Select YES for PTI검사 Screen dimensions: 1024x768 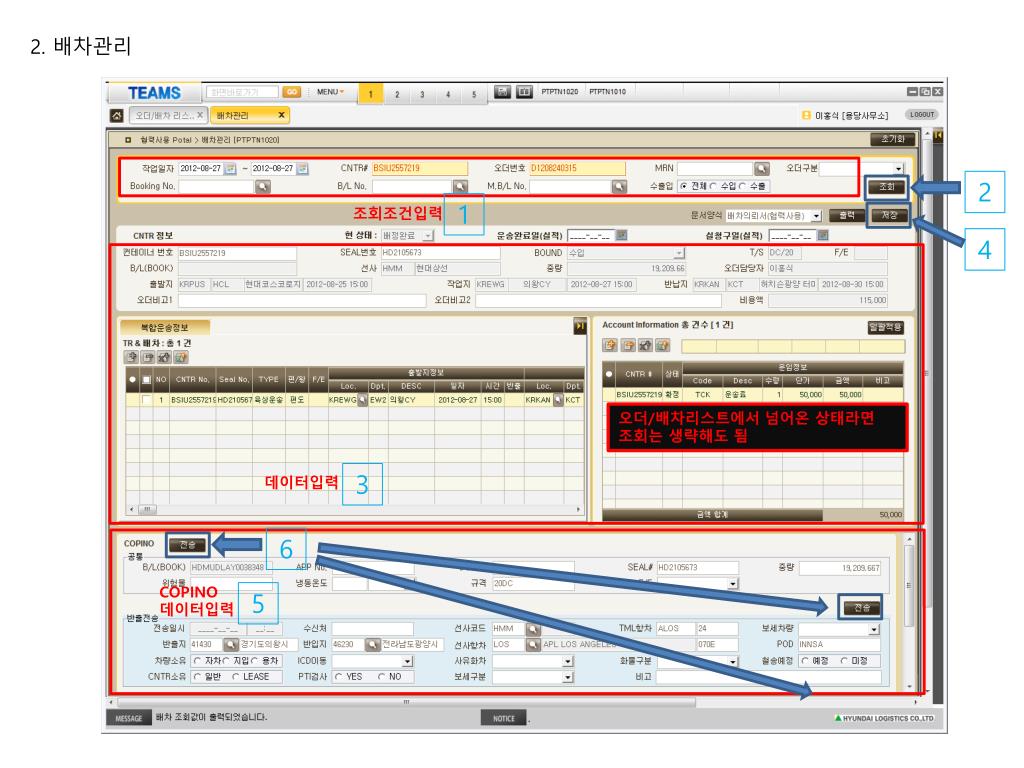pyautogui.click(x=338, y=677)
